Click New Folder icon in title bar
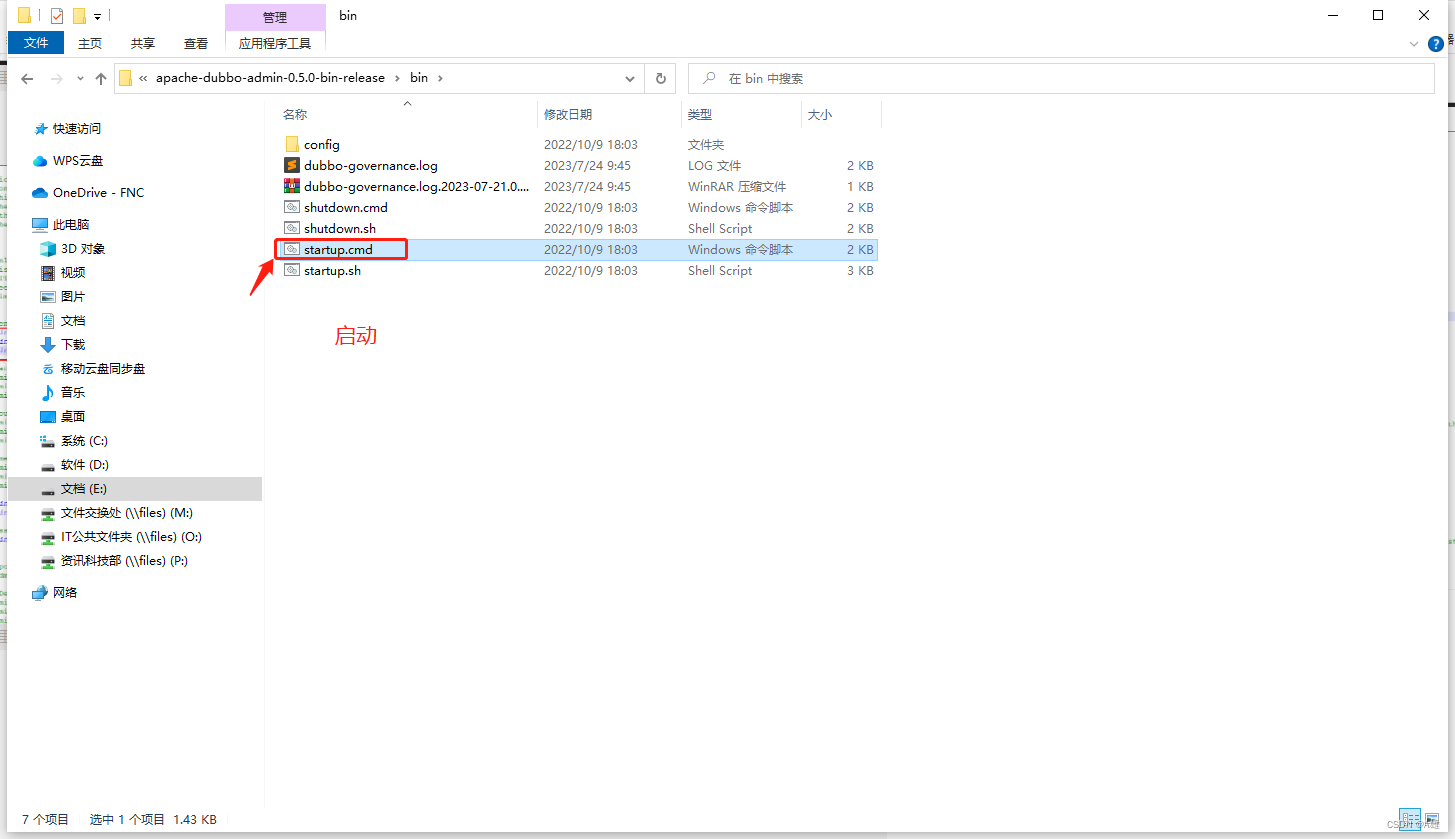Viewport: 1455px width, 839px height. pos(79,16)
